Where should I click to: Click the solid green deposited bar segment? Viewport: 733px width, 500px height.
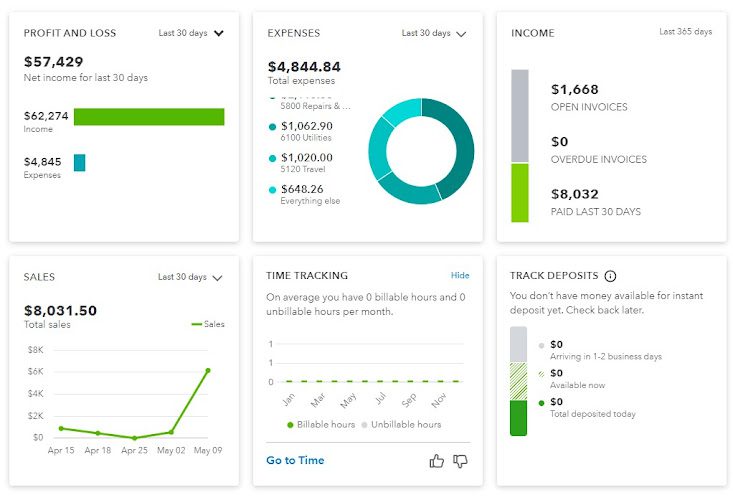[x=518, y=418]
